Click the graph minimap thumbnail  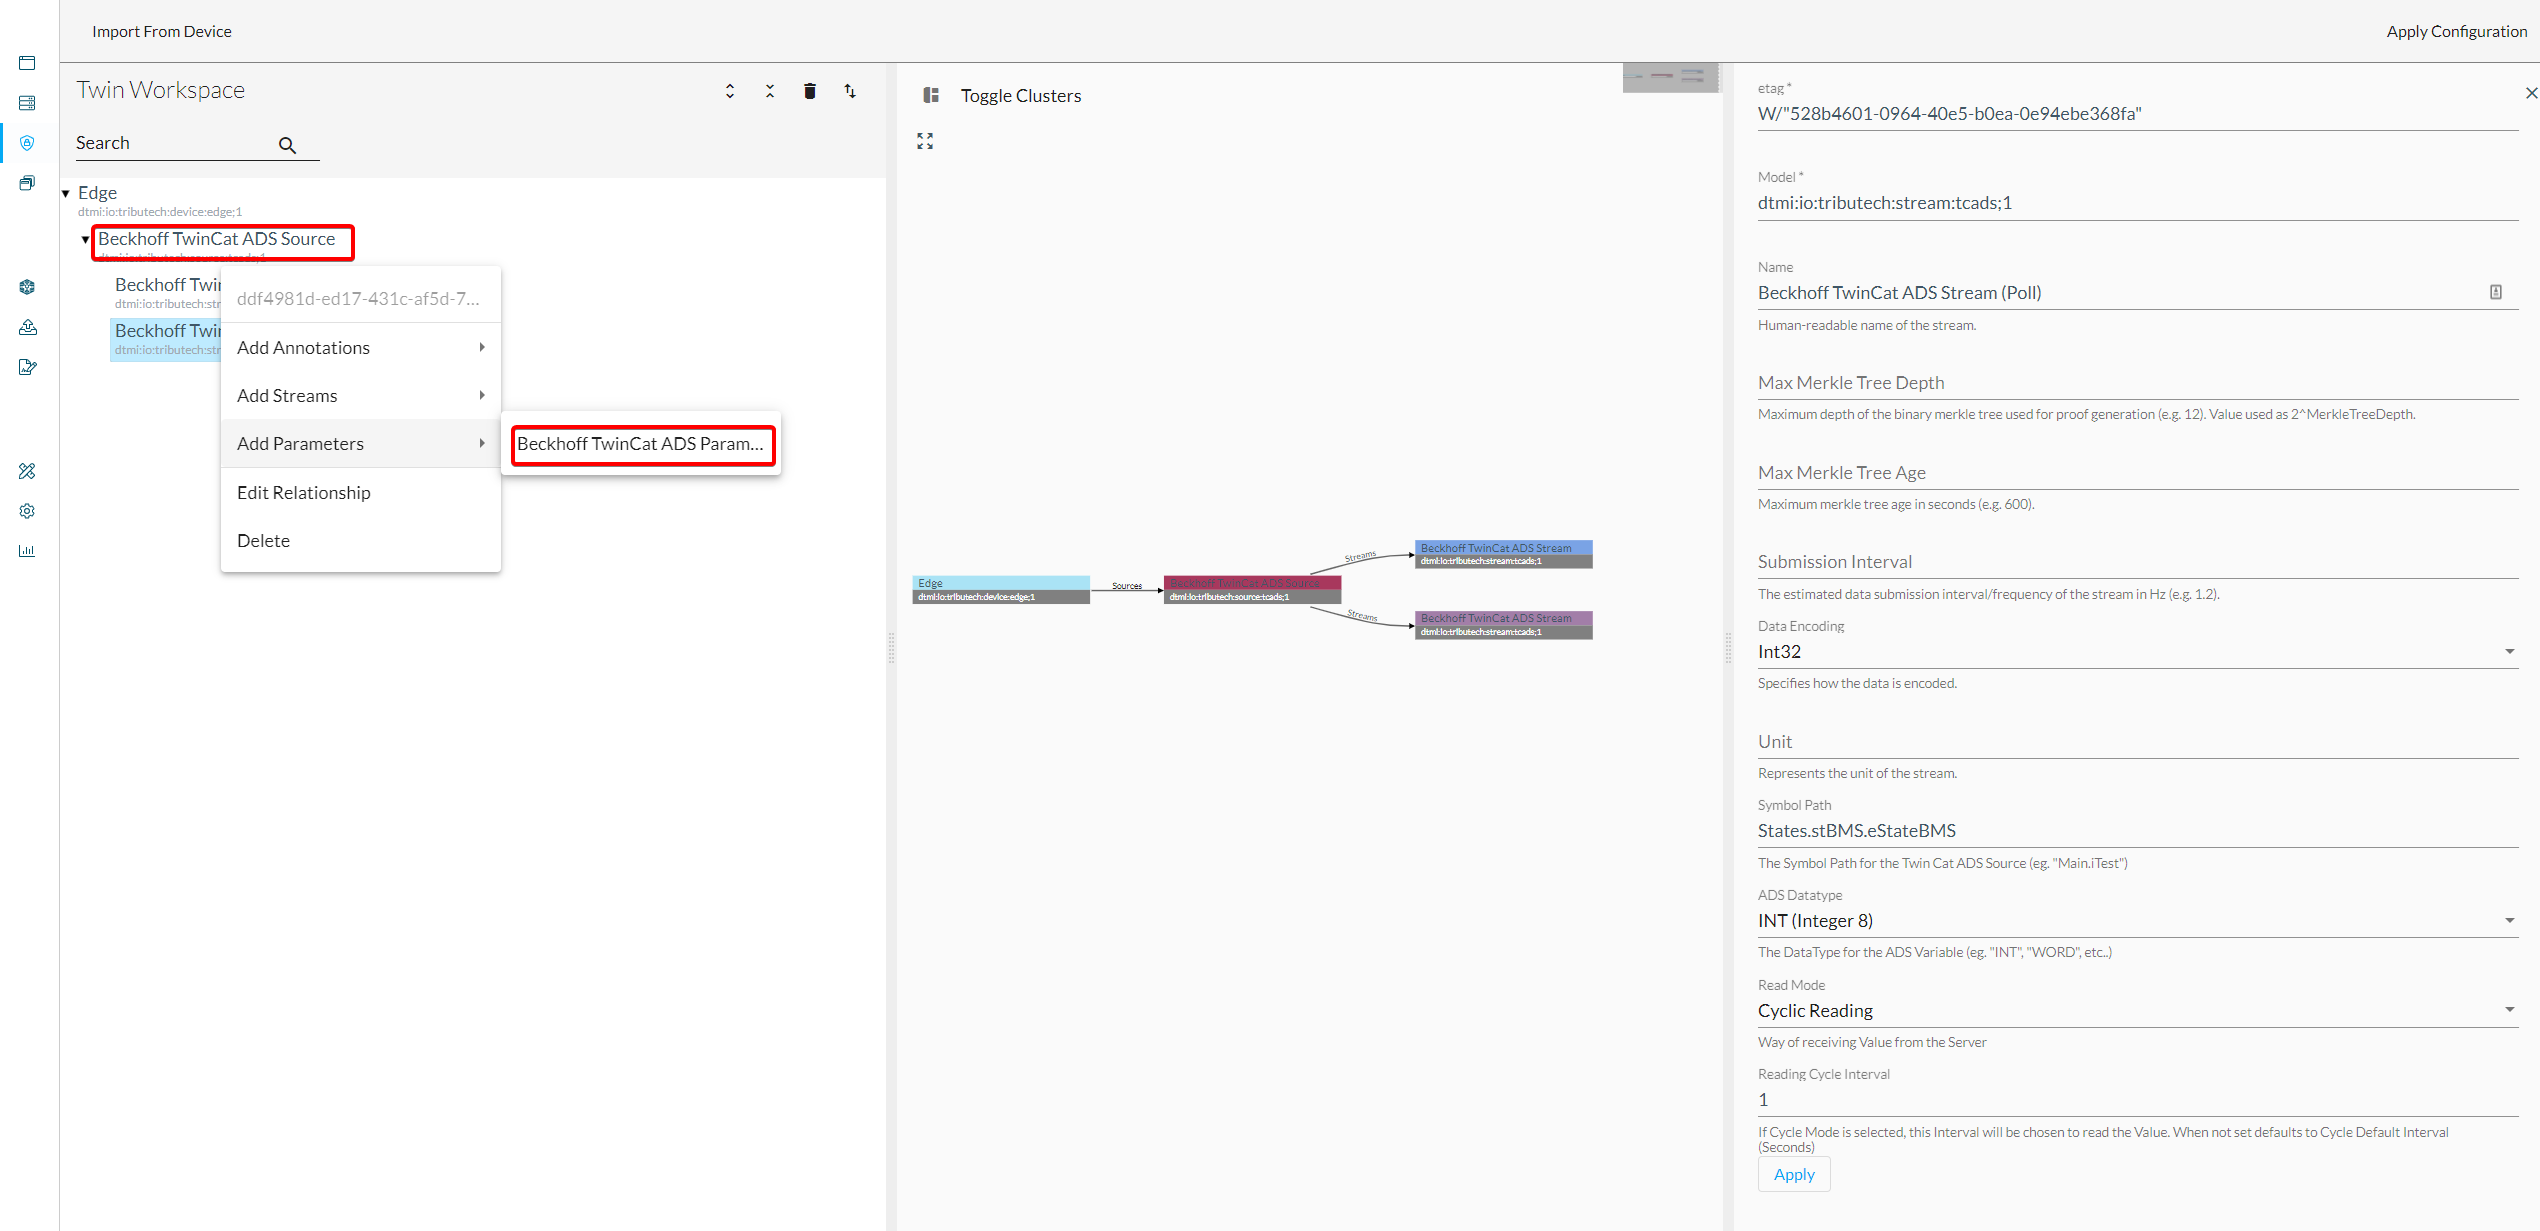coord(1670,77)
